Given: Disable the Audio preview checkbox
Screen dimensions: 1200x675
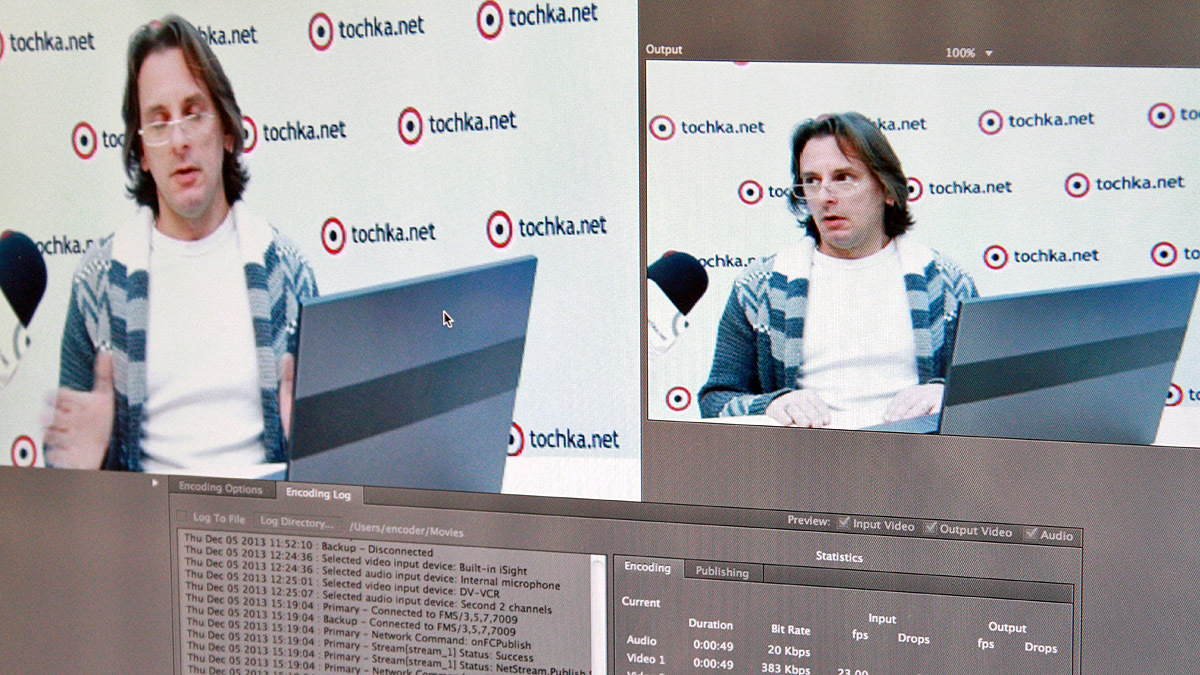Looking at the screenshot, I should tap(1031, 535).
